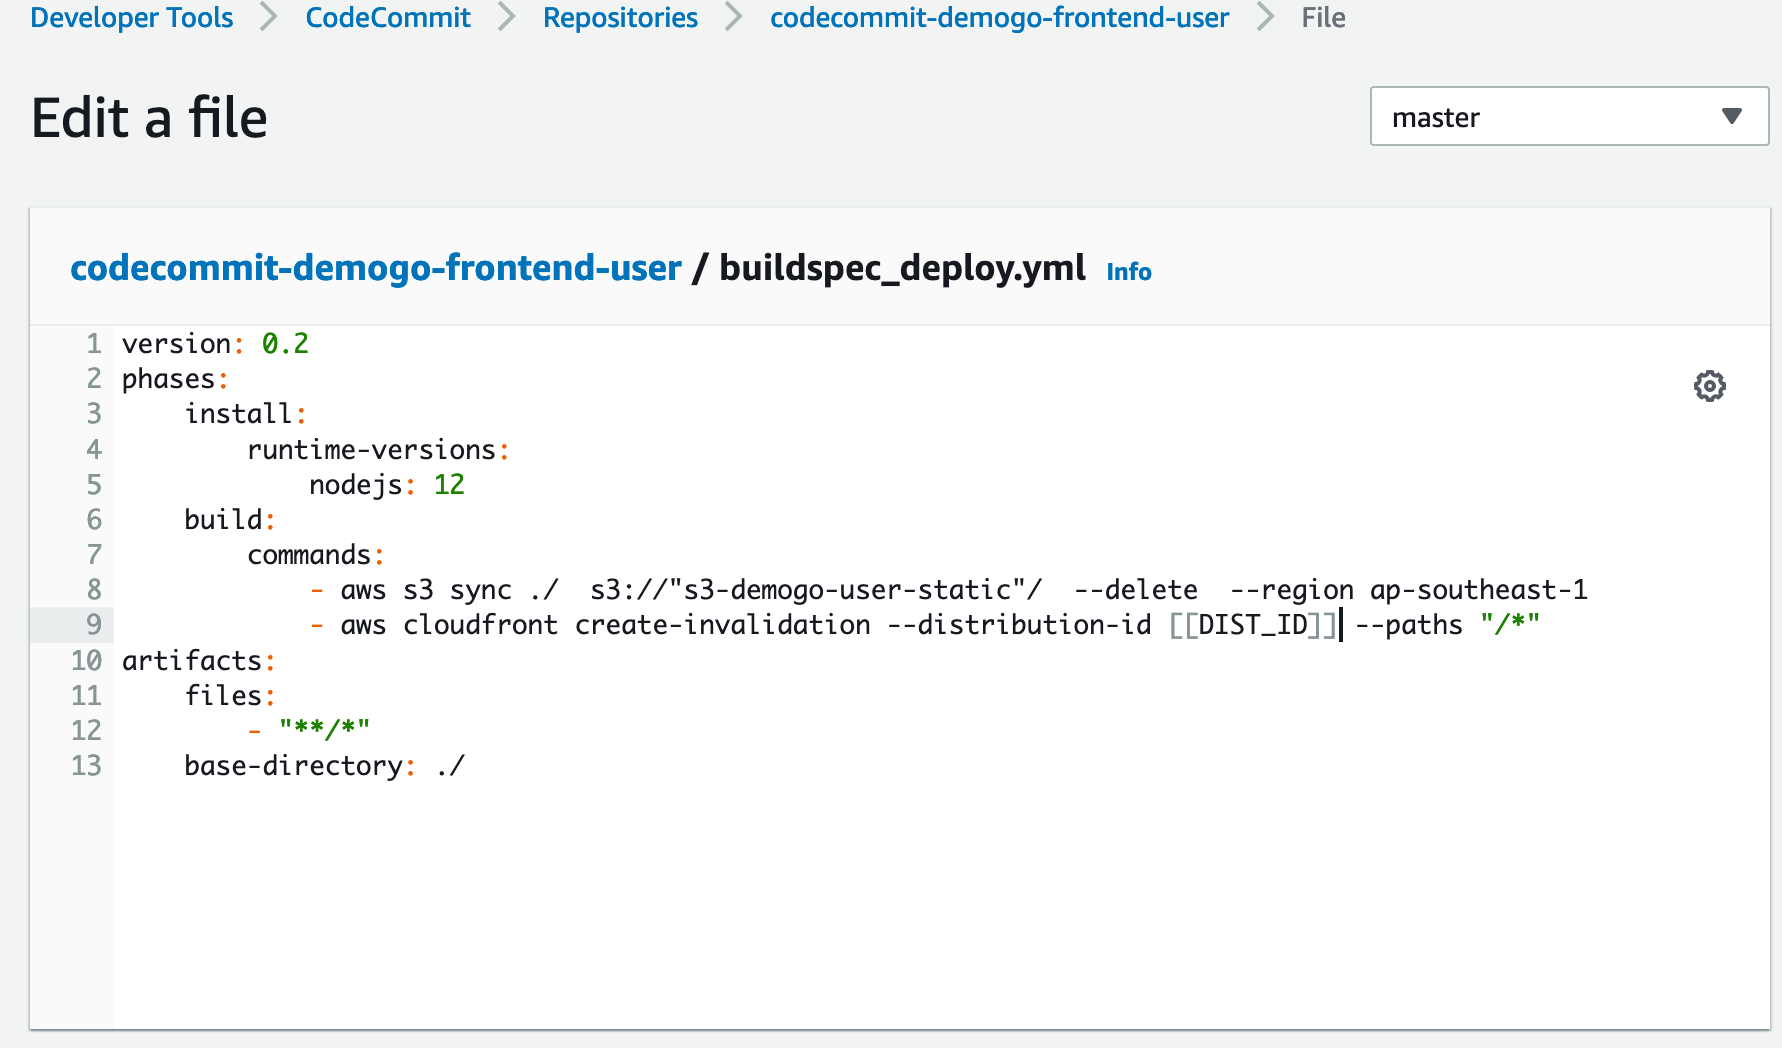Select line number 1 in the gutter
This screenshot has height=1048, width=1782.
coord(93,344)
